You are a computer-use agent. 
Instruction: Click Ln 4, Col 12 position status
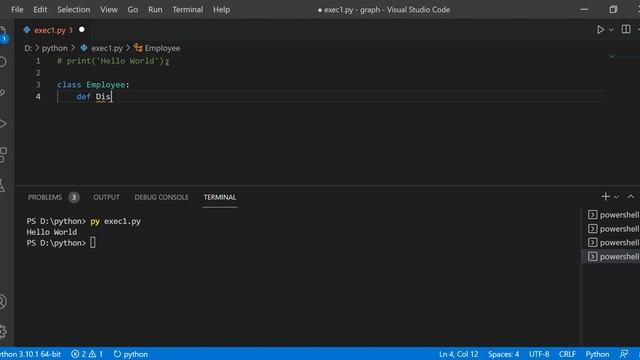(458, 354)
